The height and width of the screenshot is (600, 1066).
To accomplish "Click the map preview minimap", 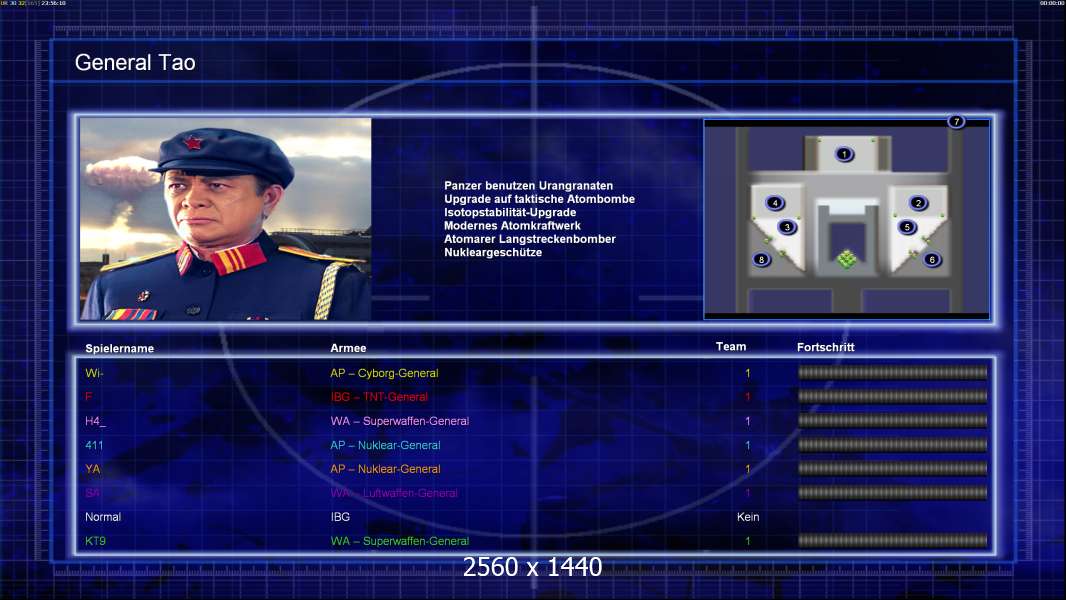I will click(846, 219).
